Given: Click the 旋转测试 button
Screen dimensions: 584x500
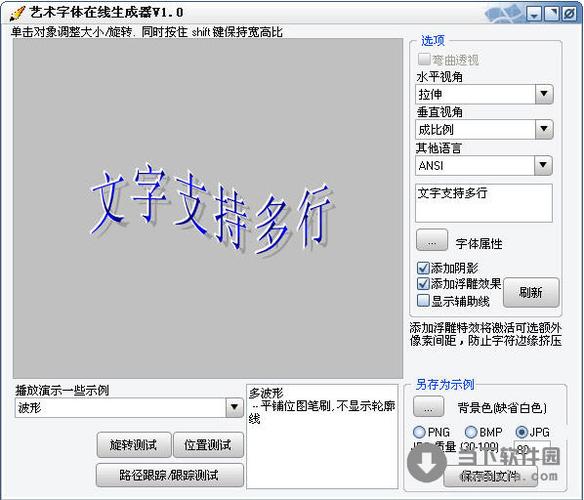Looking at the screenshot, I should point(134,444).
